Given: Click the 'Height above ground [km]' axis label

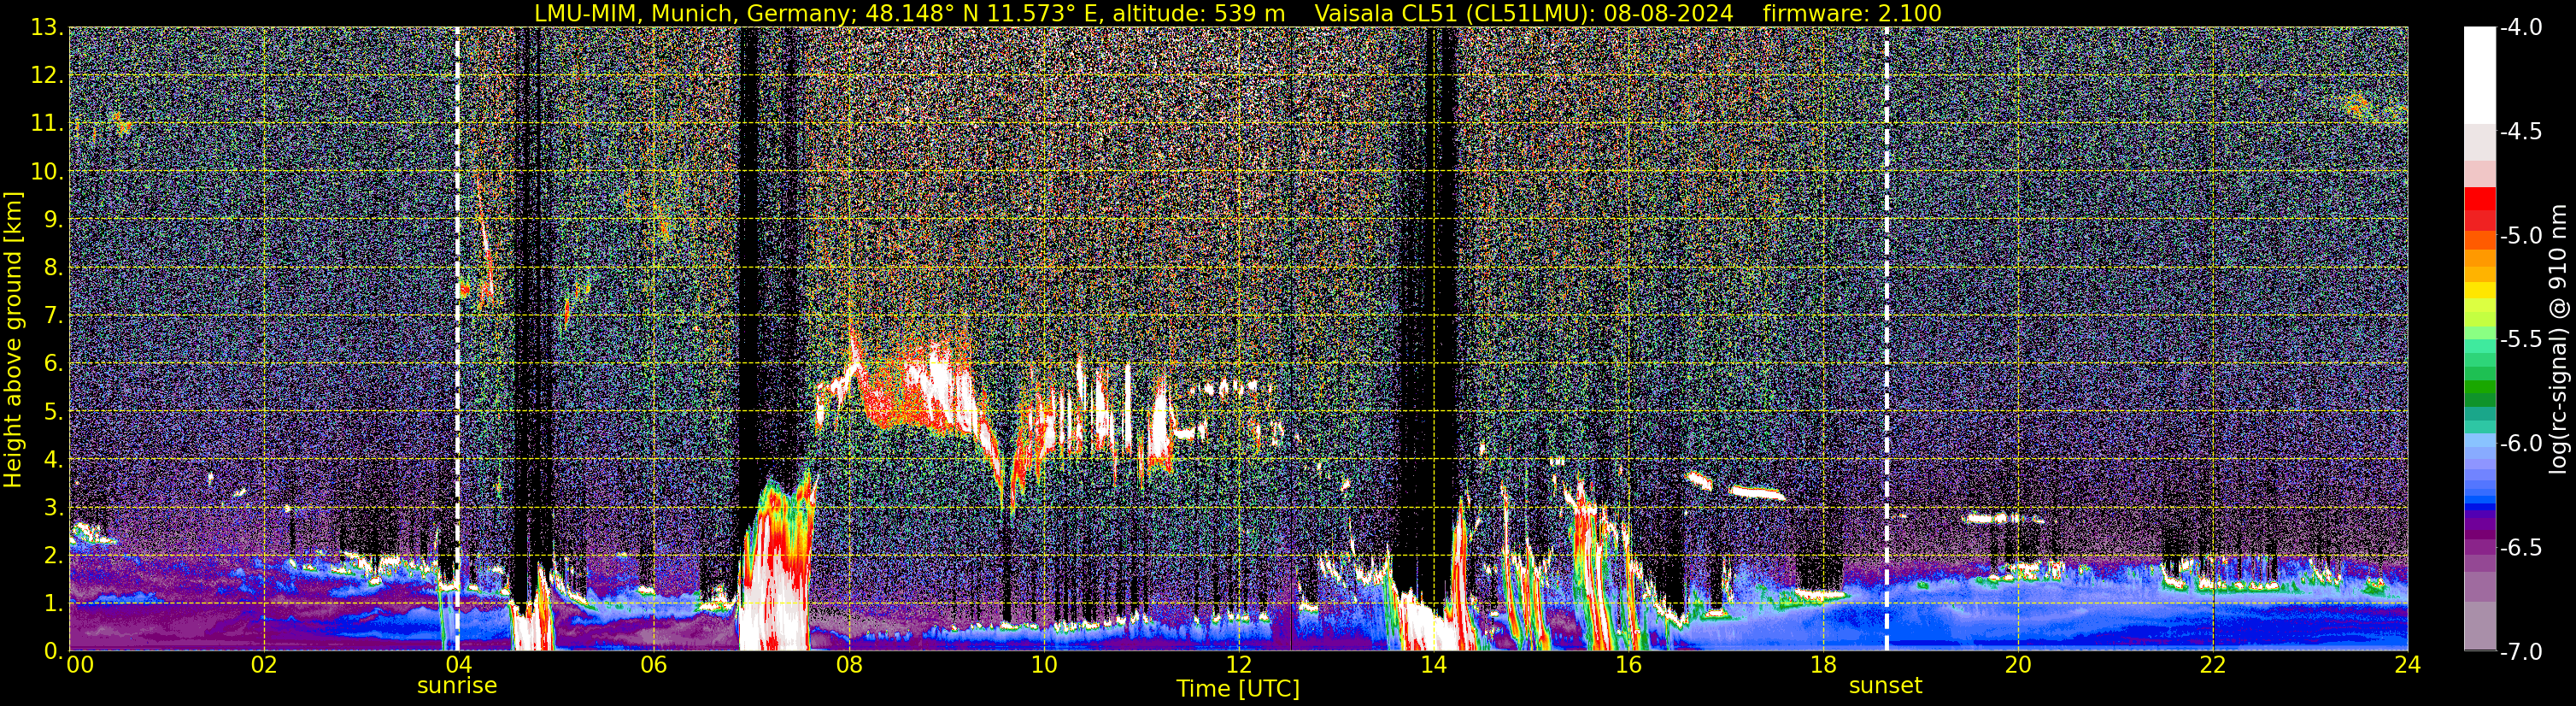Looking at the screenshot, I should (x=13, y=339).
